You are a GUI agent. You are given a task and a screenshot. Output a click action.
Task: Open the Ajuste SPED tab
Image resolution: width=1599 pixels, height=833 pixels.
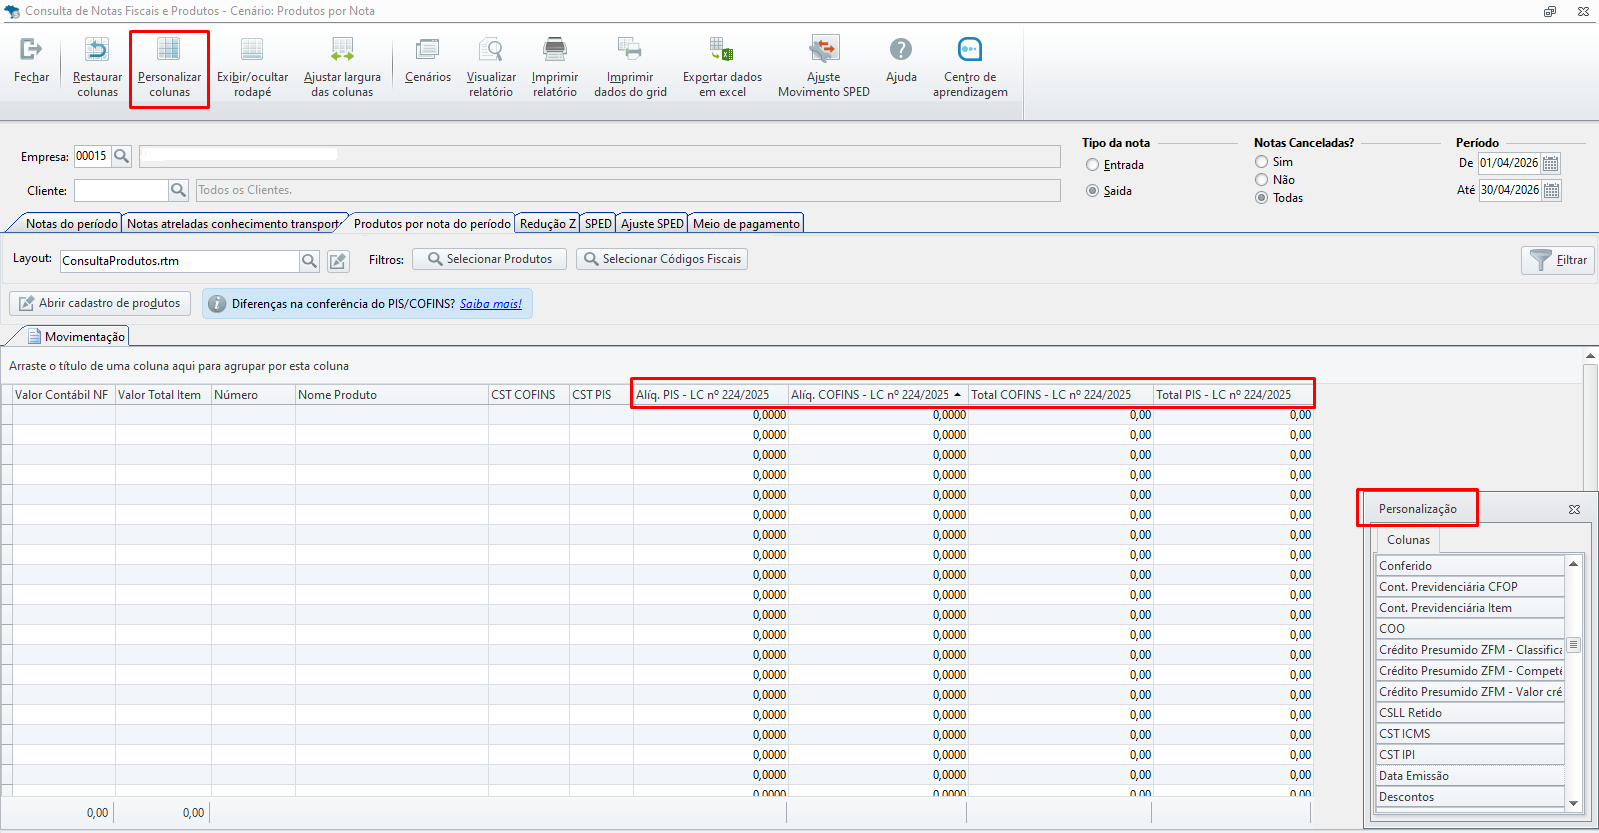[652, 224]
